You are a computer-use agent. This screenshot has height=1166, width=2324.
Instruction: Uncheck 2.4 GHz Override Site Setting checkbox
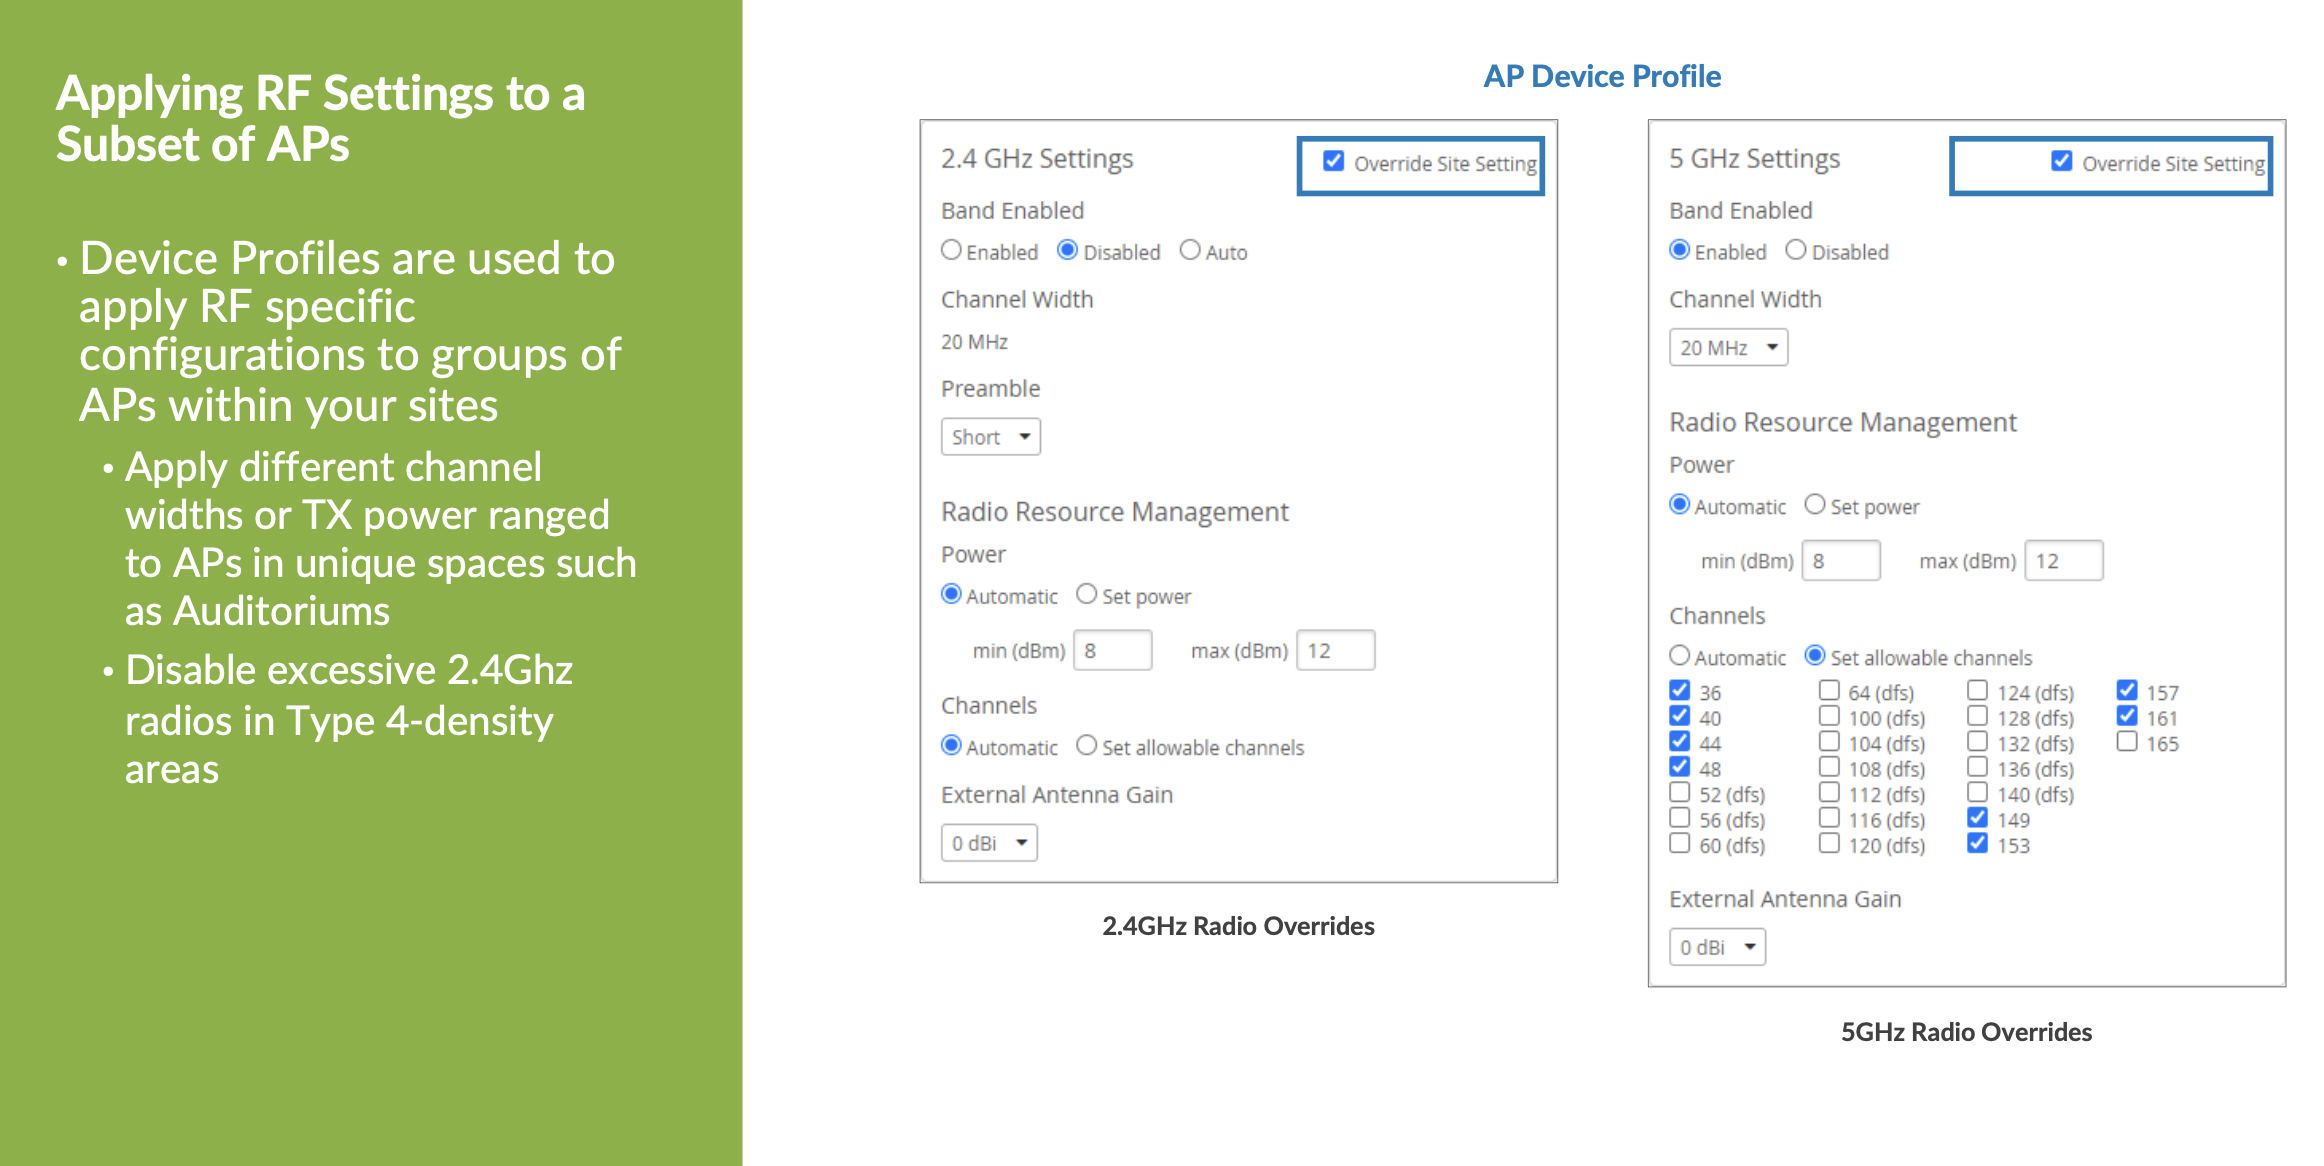tap(1333, 161)
